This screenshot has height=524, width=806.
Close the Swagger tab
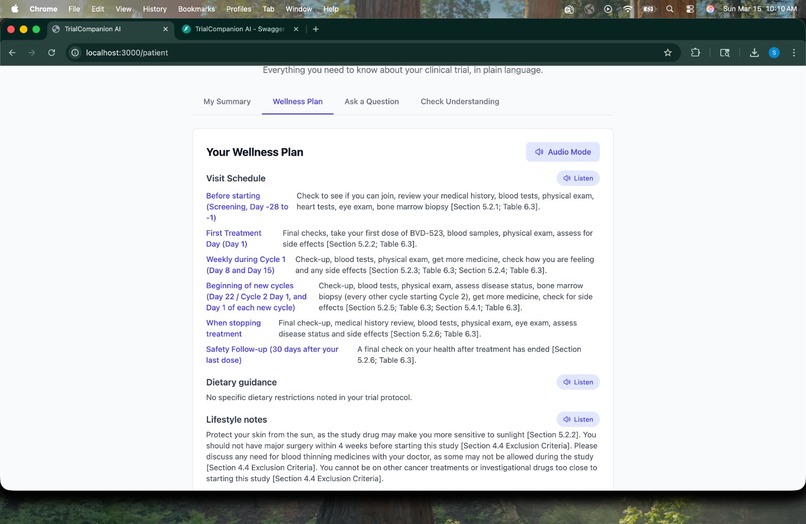coord(296,29)
